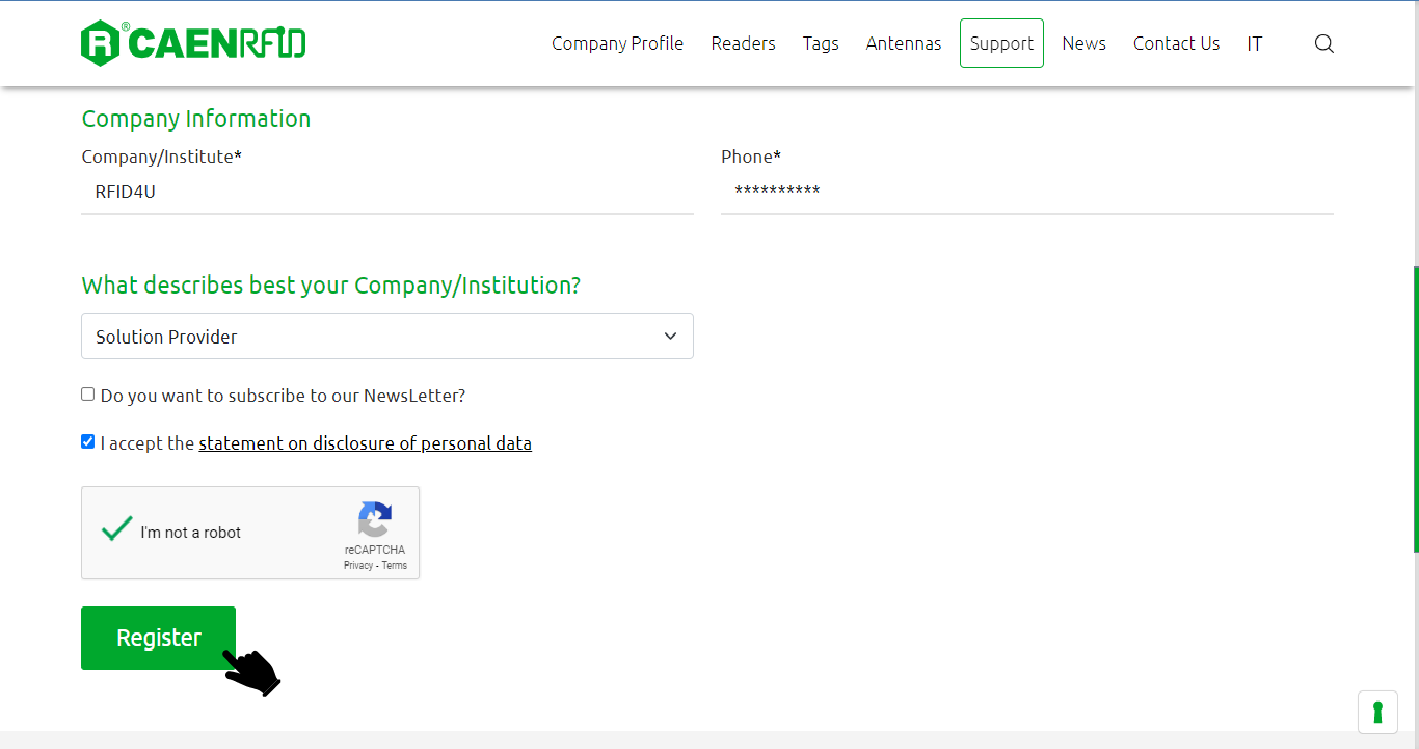
Task: Click into the Company/Institute field
Action: tap(387, 192)
